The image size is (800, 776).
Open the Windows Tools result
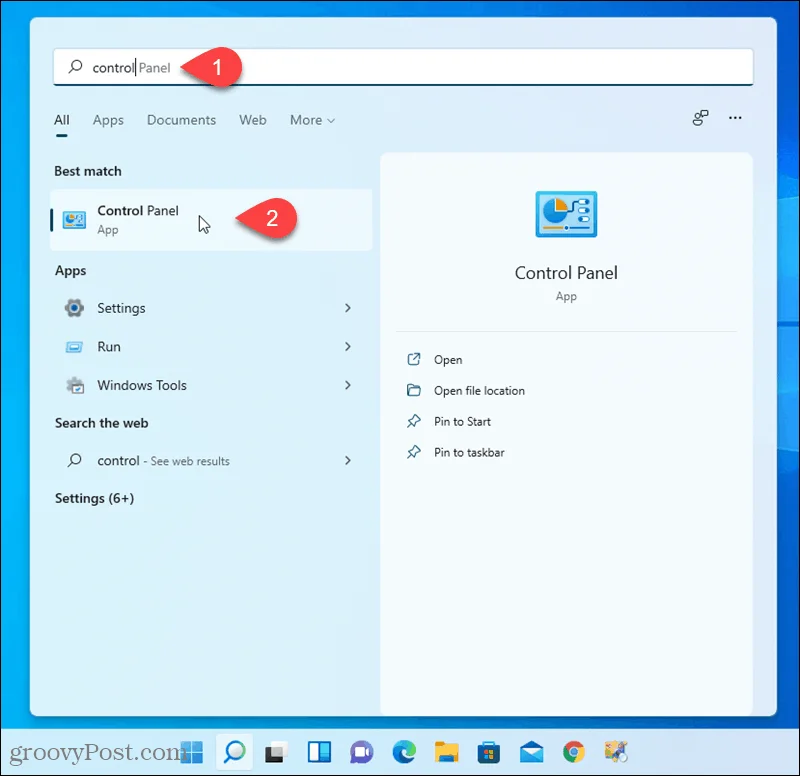pos(209,385)
